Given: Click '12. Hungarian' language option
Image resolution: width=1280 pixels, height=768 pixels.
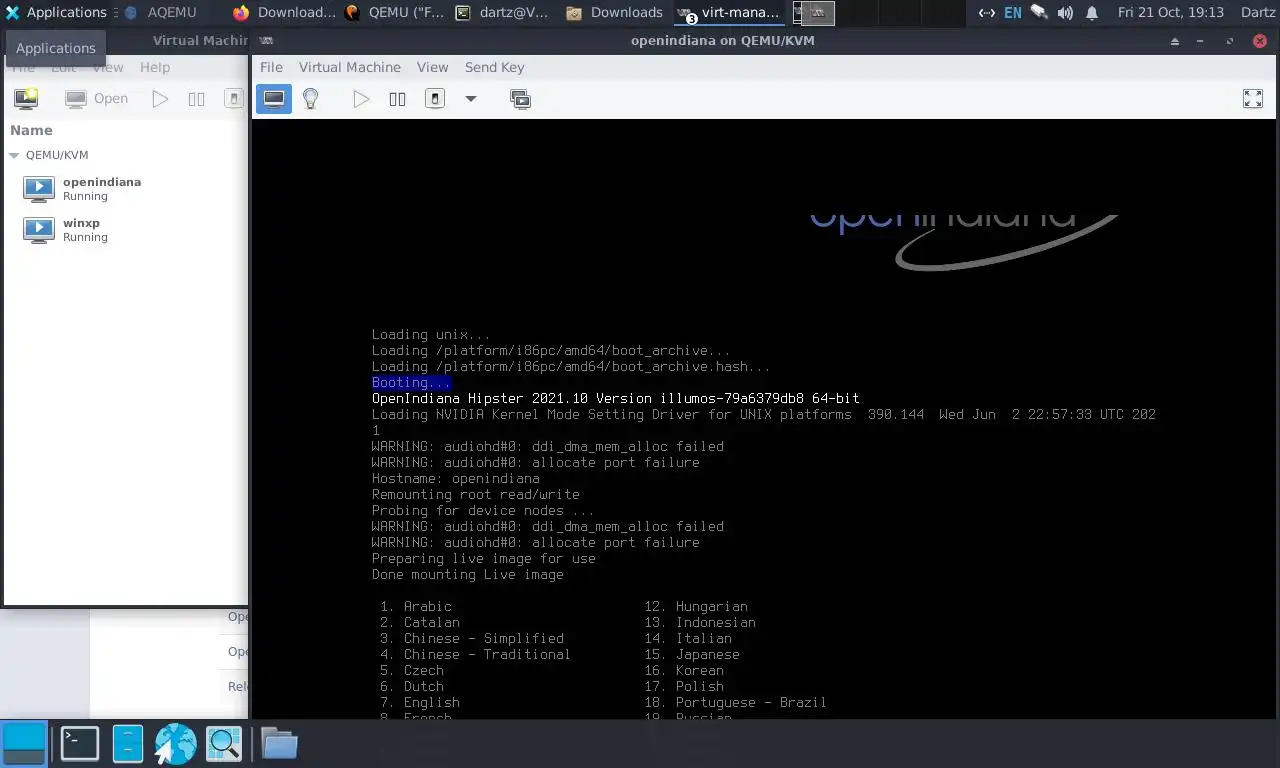Looking at the screenshot, I should [696, 606].
